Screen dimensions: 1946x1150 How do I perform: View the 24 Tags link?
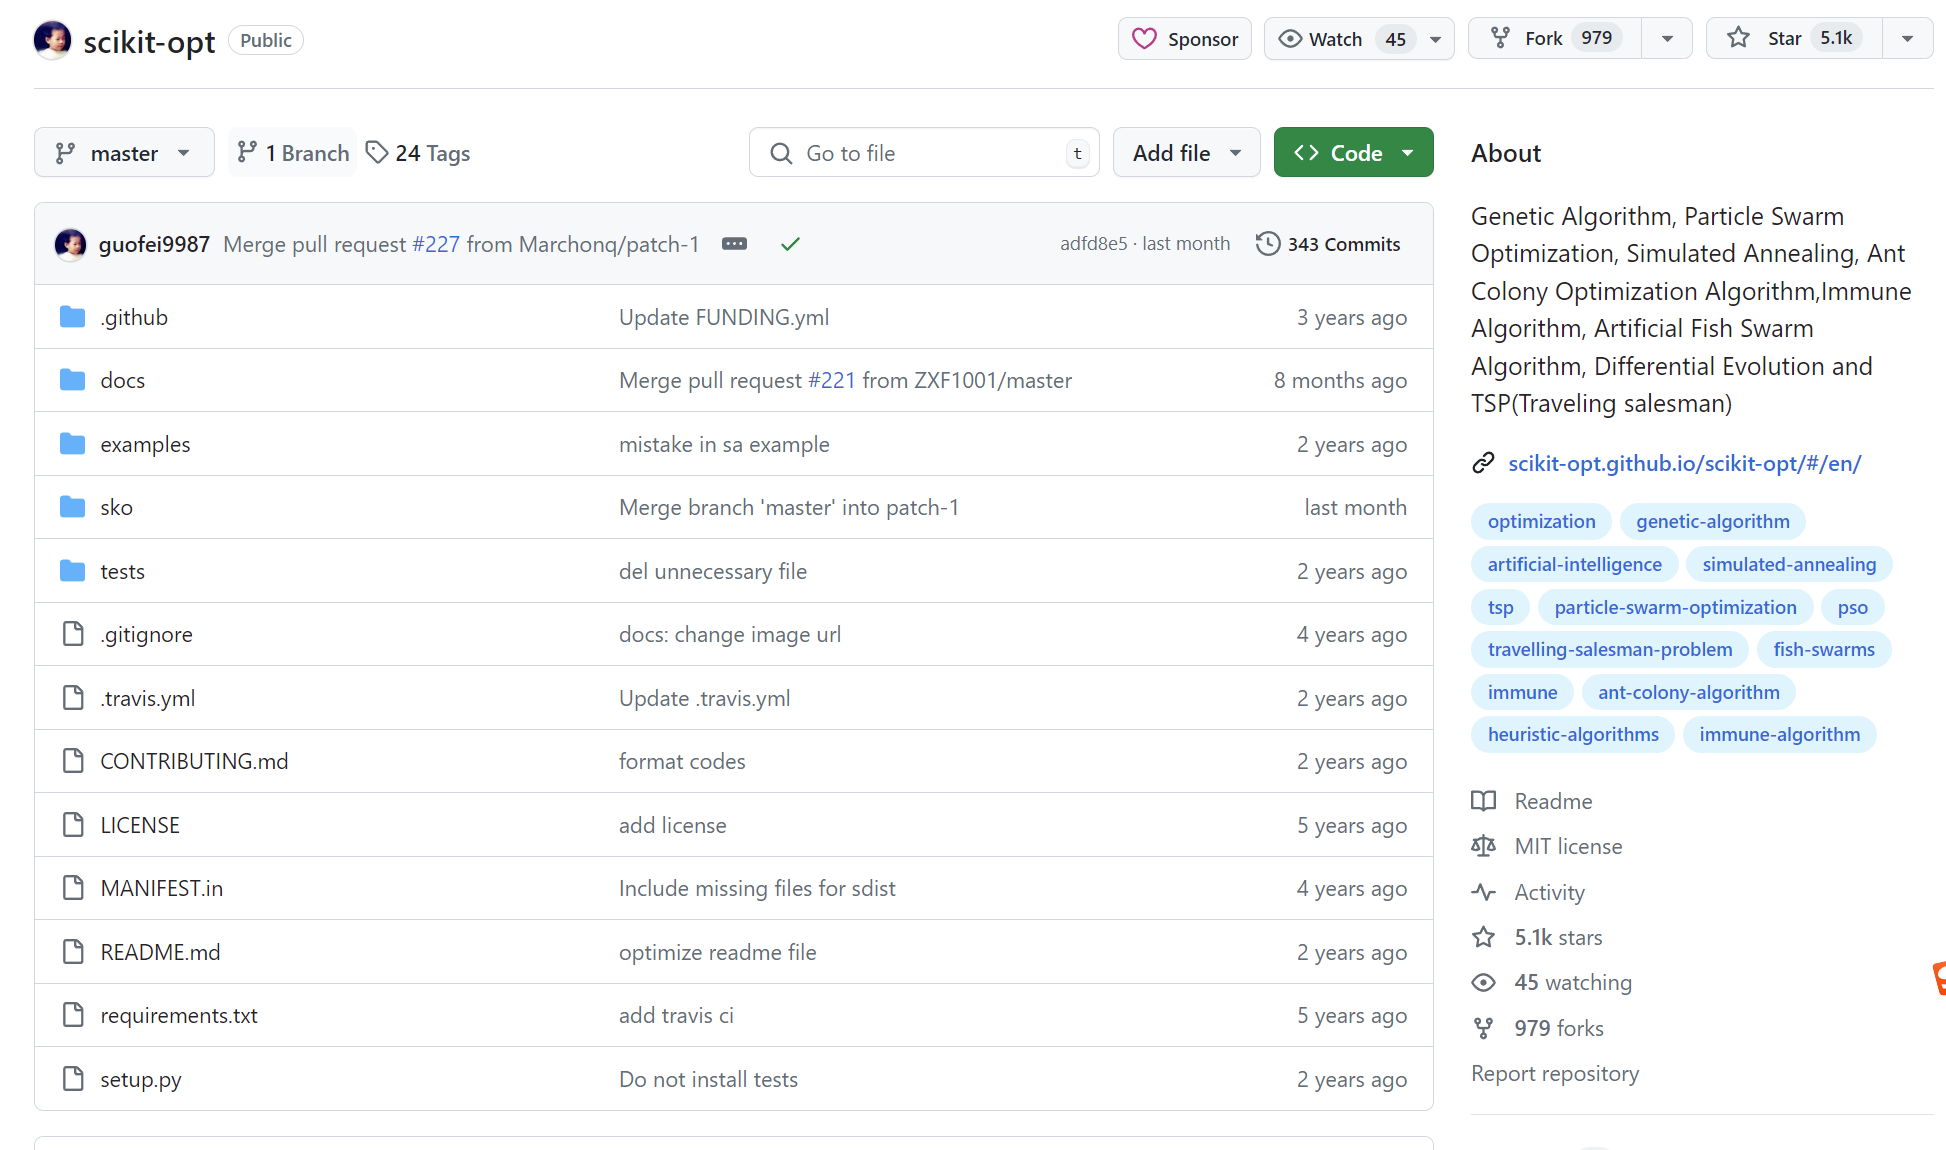pos(418,153)
